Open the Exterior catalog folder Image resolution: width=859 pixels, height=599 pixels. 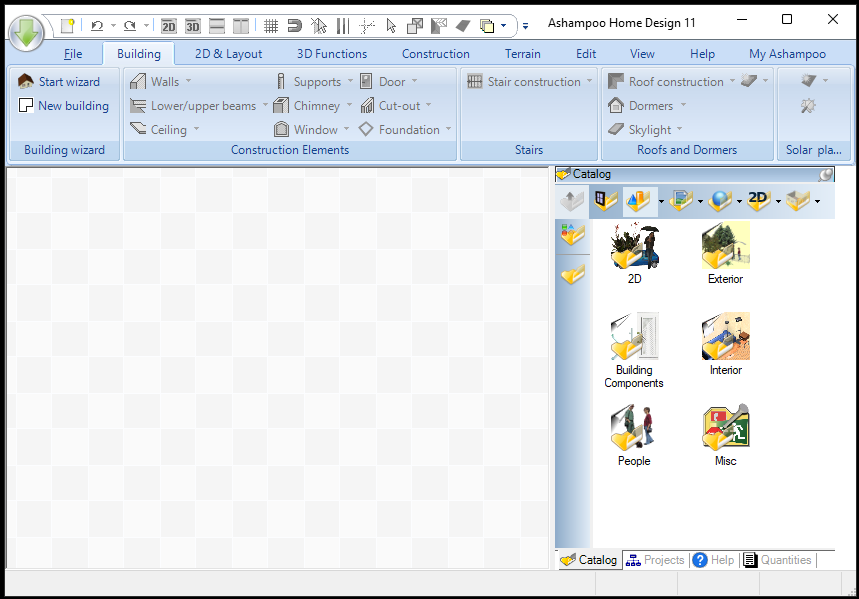(725, 253)
